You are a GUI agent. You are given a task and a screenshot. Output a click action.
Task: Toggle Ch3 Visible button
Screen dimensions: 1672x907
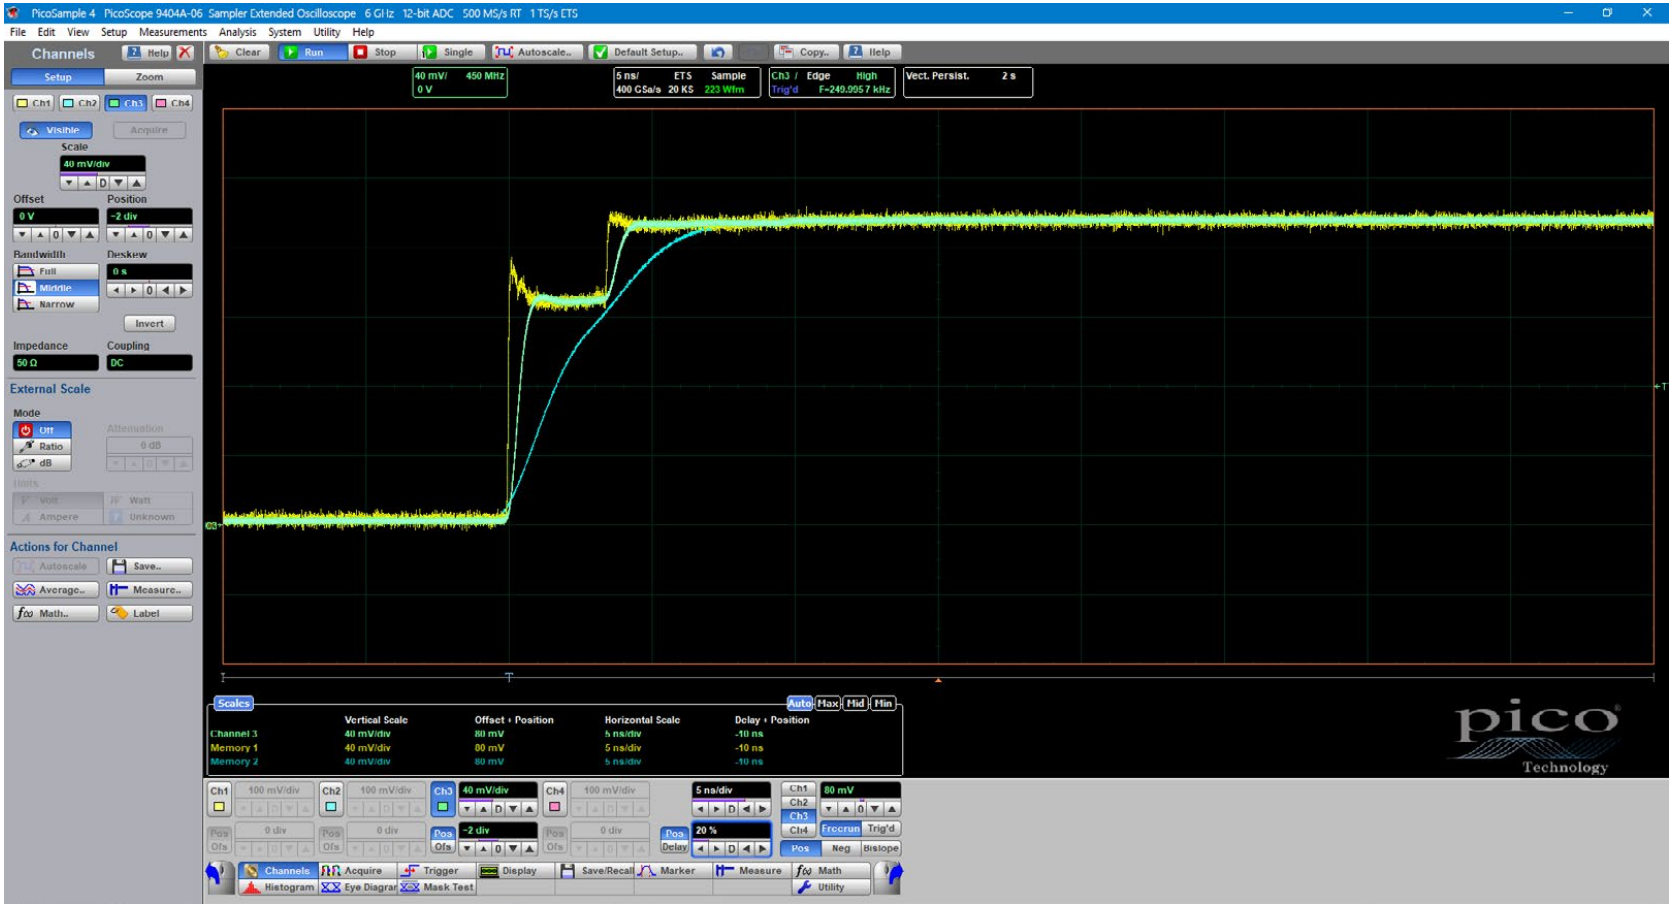click(x=56, y=130)
